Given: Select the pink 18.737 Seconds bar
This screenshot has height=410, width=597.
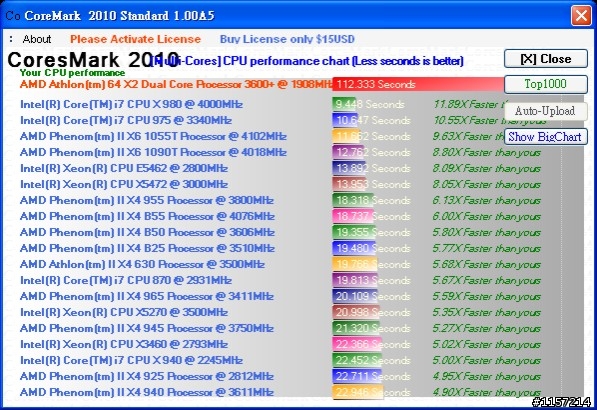Looking at the screenshot, I should point(353,216).
